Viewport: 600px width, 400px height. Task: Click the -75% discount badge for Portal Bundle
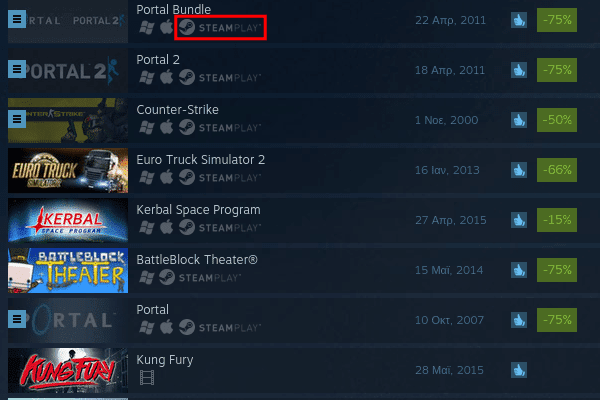coord(557,20)
